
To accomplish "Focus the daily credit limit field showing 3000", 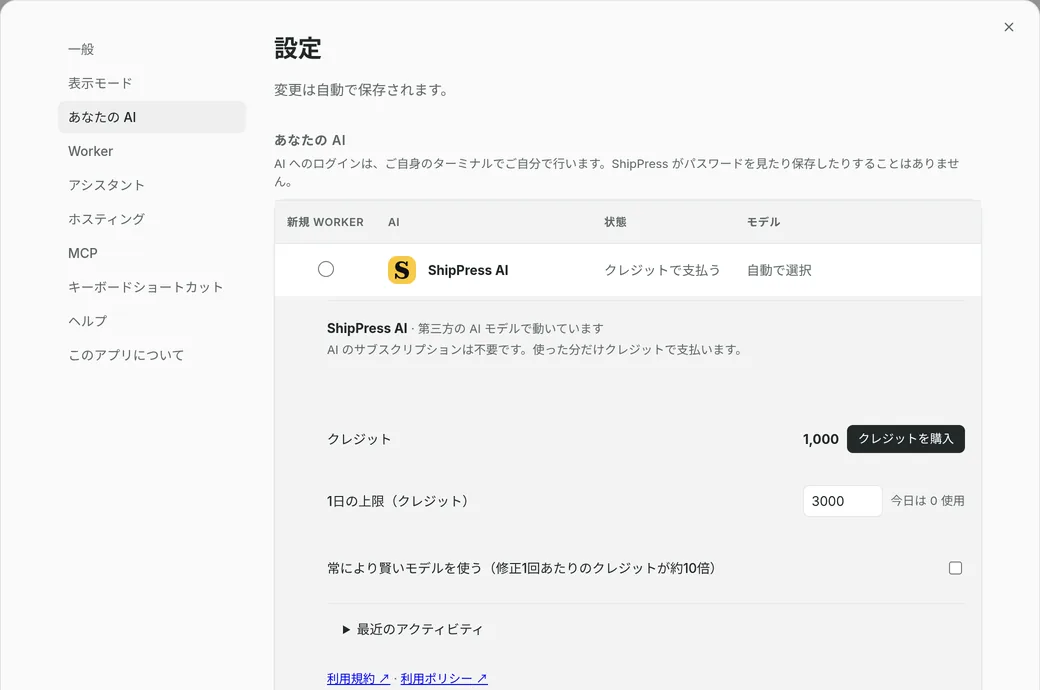I will [842, 501].
